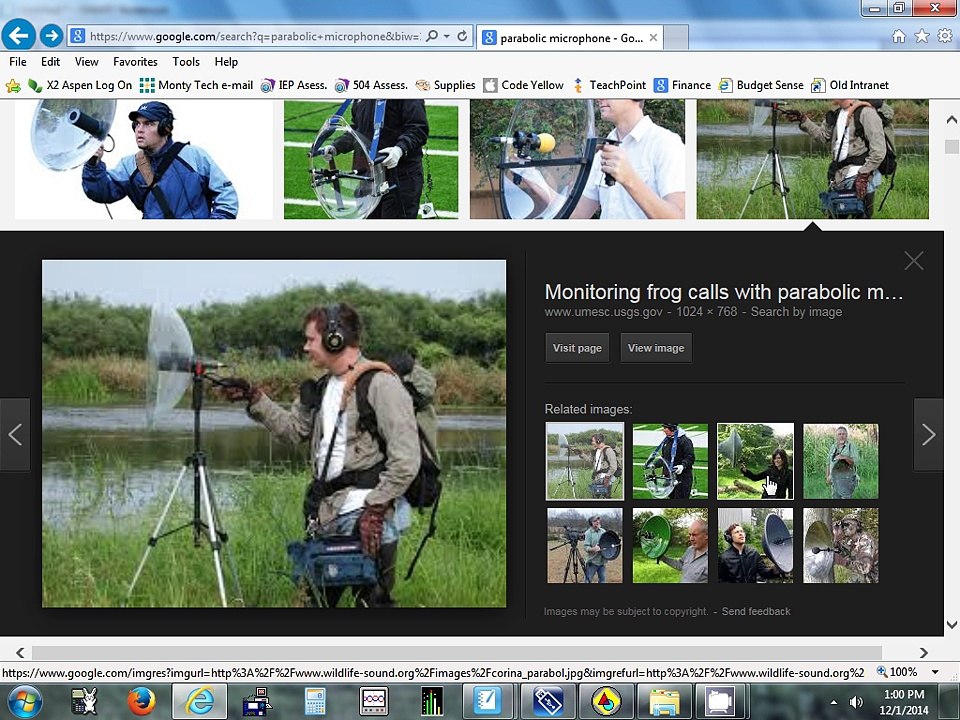Show hidden system tray icons

(x=833, y=702)
